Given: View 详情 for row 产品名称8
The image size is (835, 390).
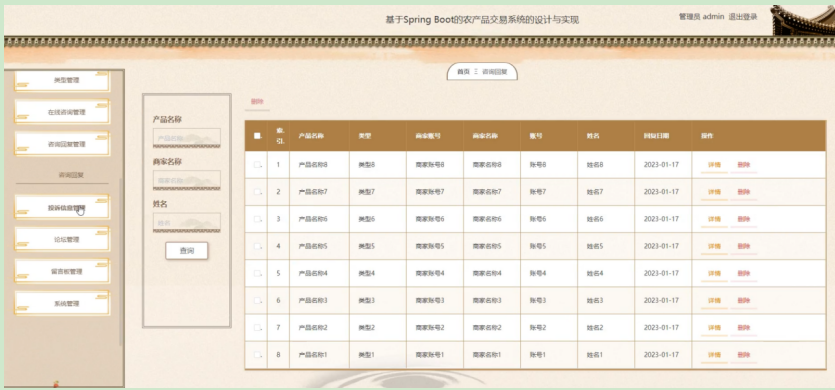Looking at the screenshot, I should pos(714,165).
